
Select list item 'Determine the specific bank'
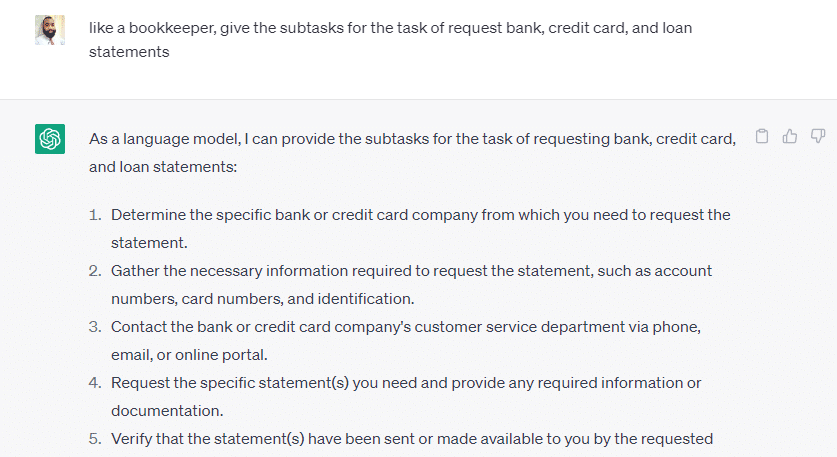[421, 228]
